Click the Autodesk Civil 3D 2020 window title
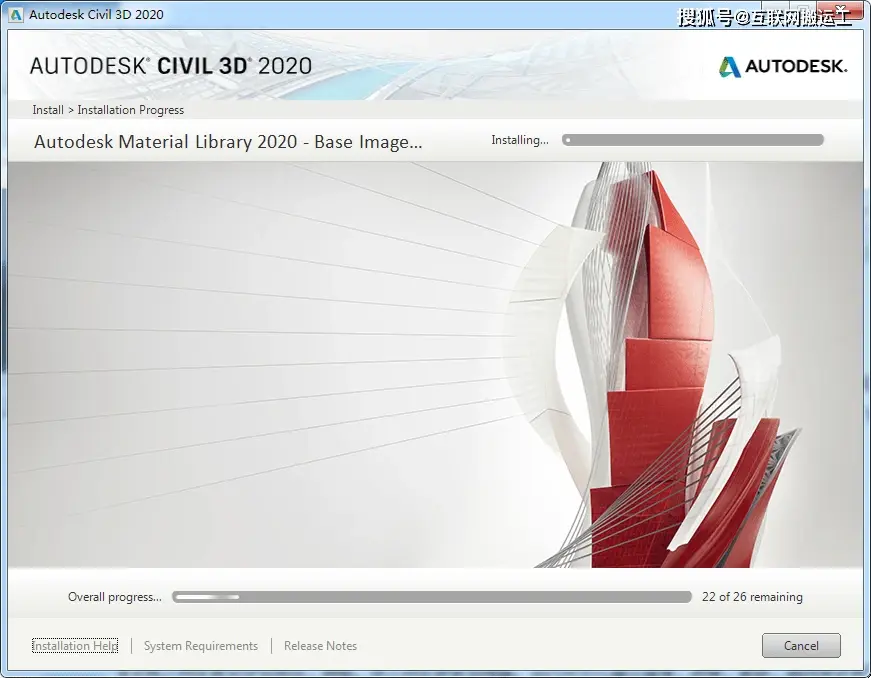Viewport: 871px width, 678px height. pos(96,15)
